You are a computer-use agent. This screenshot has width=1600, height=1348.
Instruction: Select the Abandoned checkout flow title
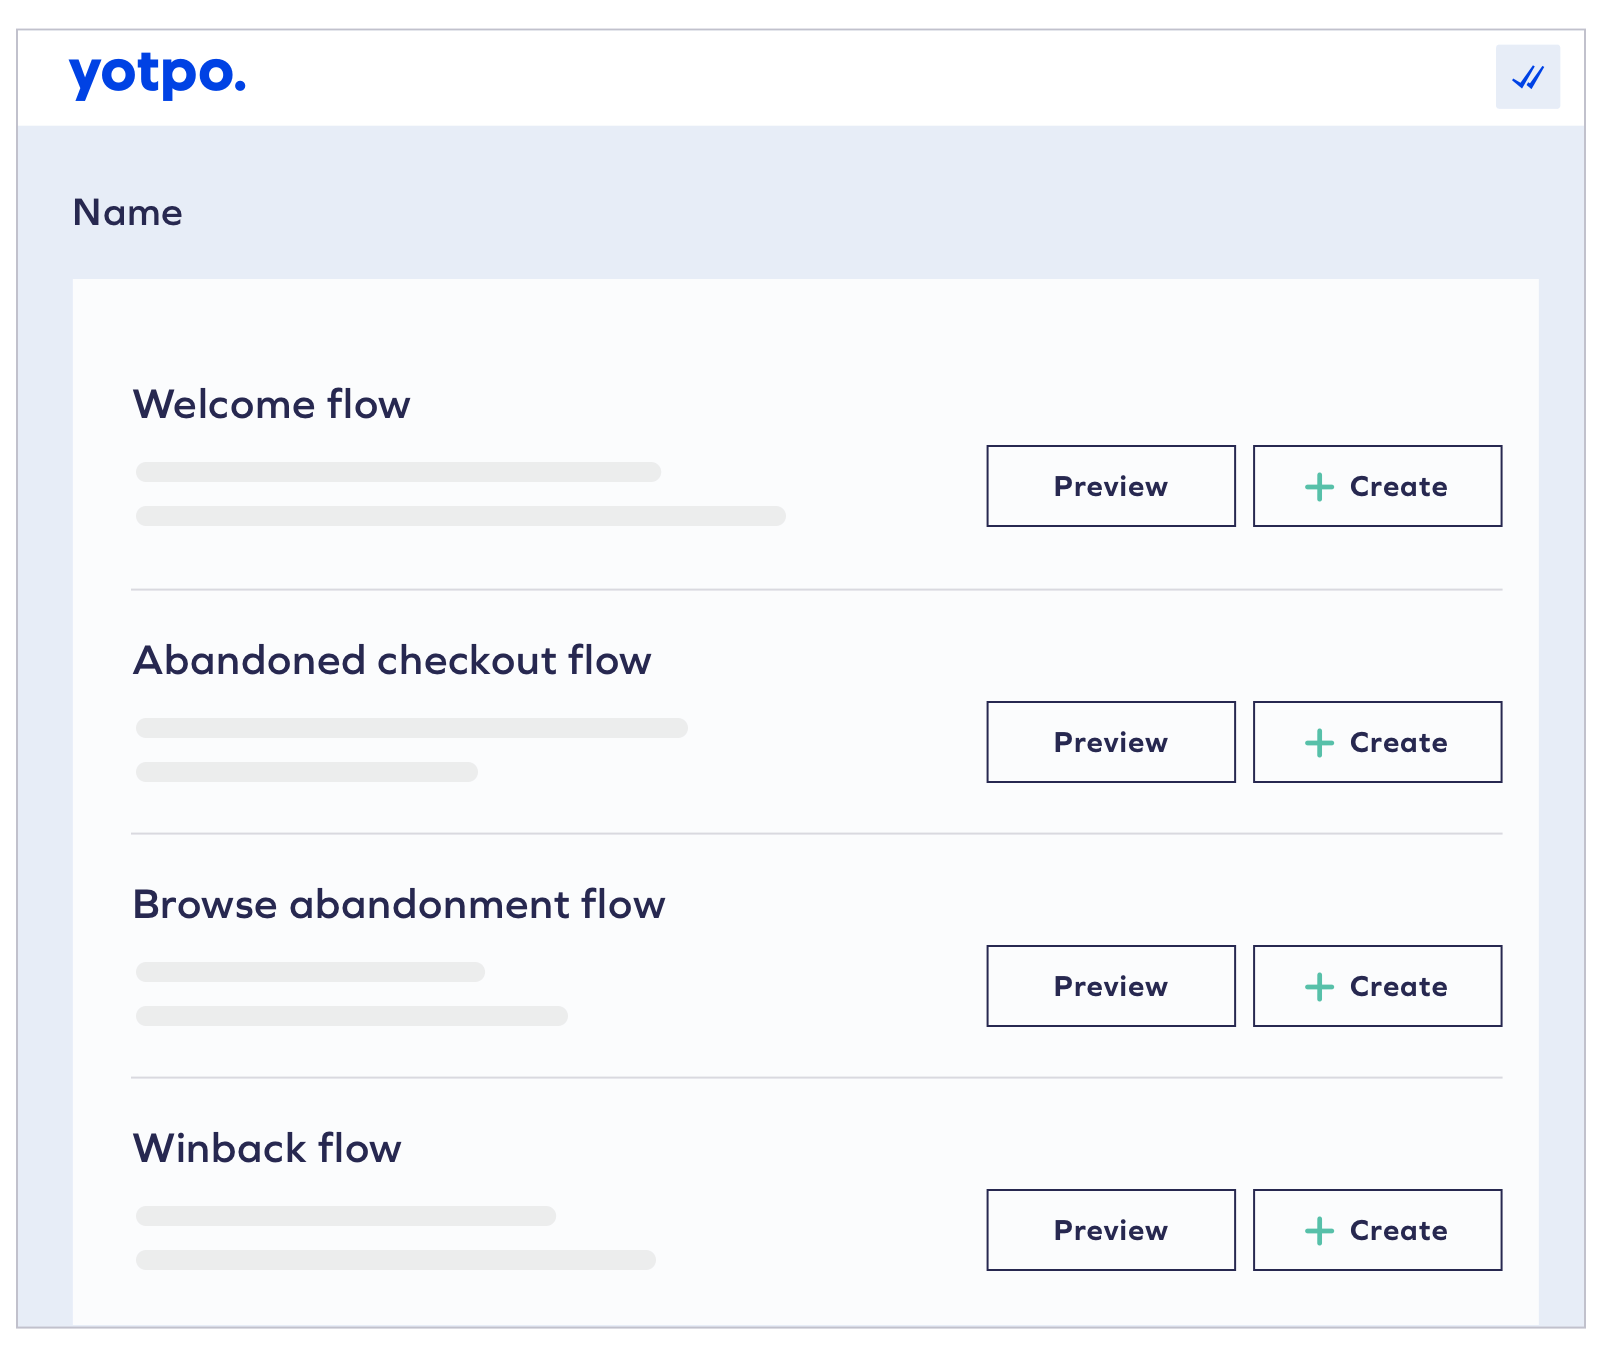point(392,661)
